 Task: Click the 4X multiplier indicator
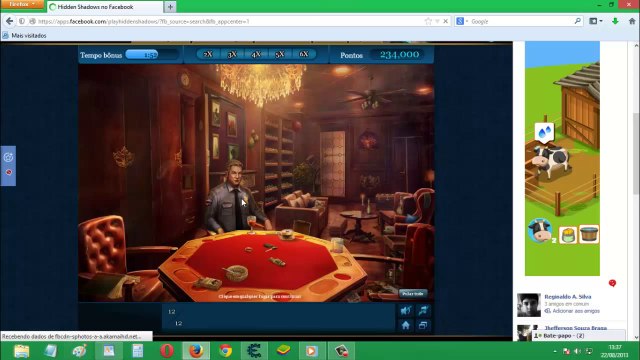coord(256,54)
